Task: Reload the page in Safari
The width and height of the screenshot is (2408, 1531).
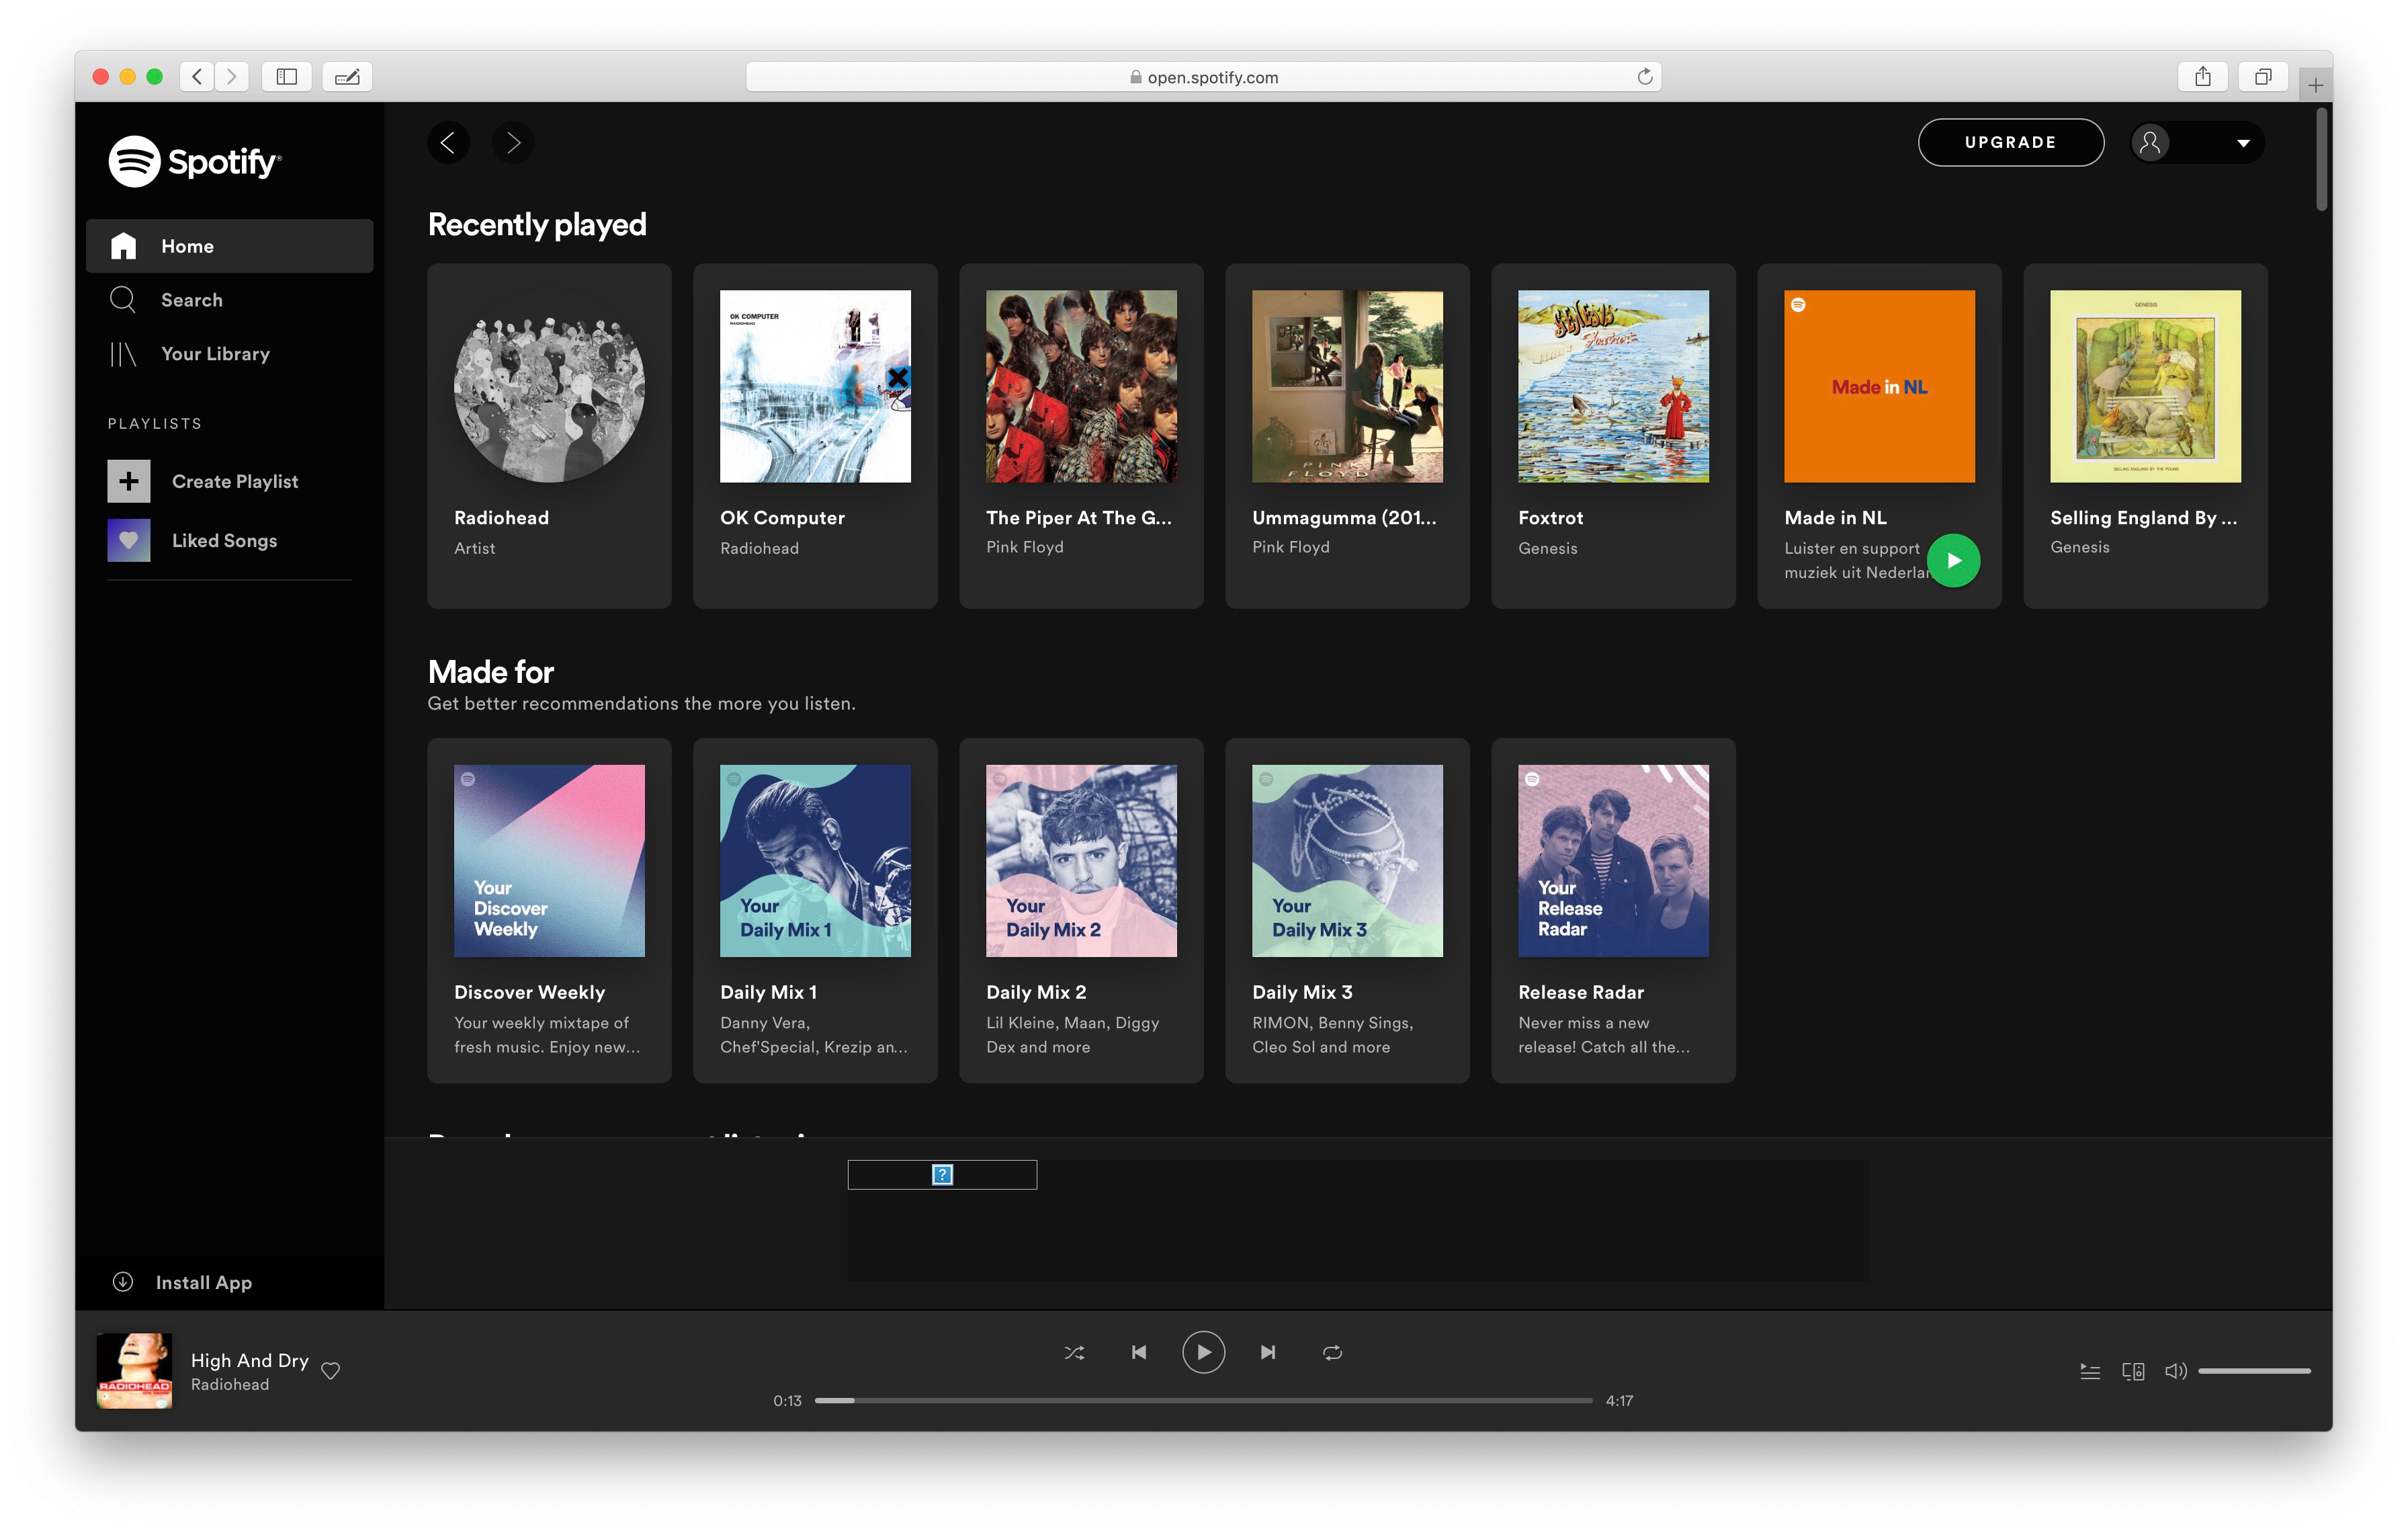Action: (x=1644, y=77)
